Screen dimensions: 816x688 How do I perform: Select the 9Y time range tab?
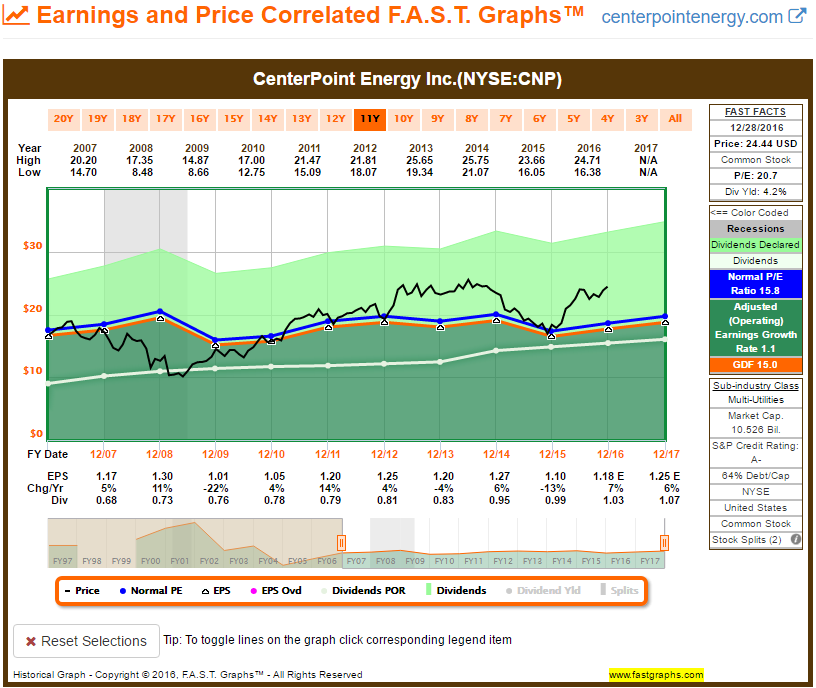coord(438,119)
